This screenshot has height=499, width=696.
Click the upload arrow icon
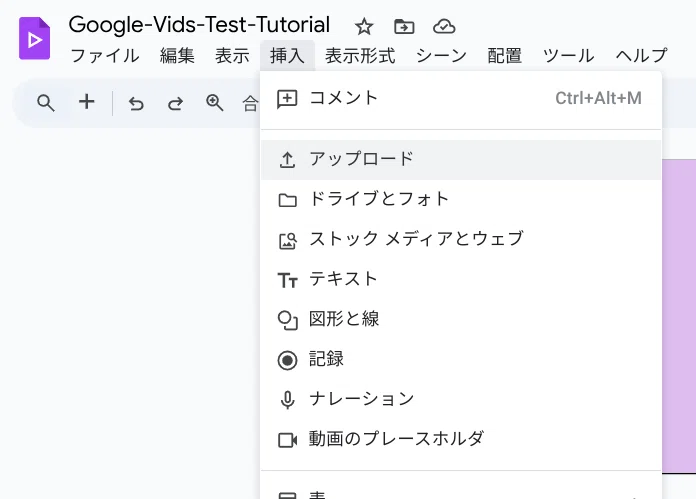pyautogui.click(x=287, y=160)
